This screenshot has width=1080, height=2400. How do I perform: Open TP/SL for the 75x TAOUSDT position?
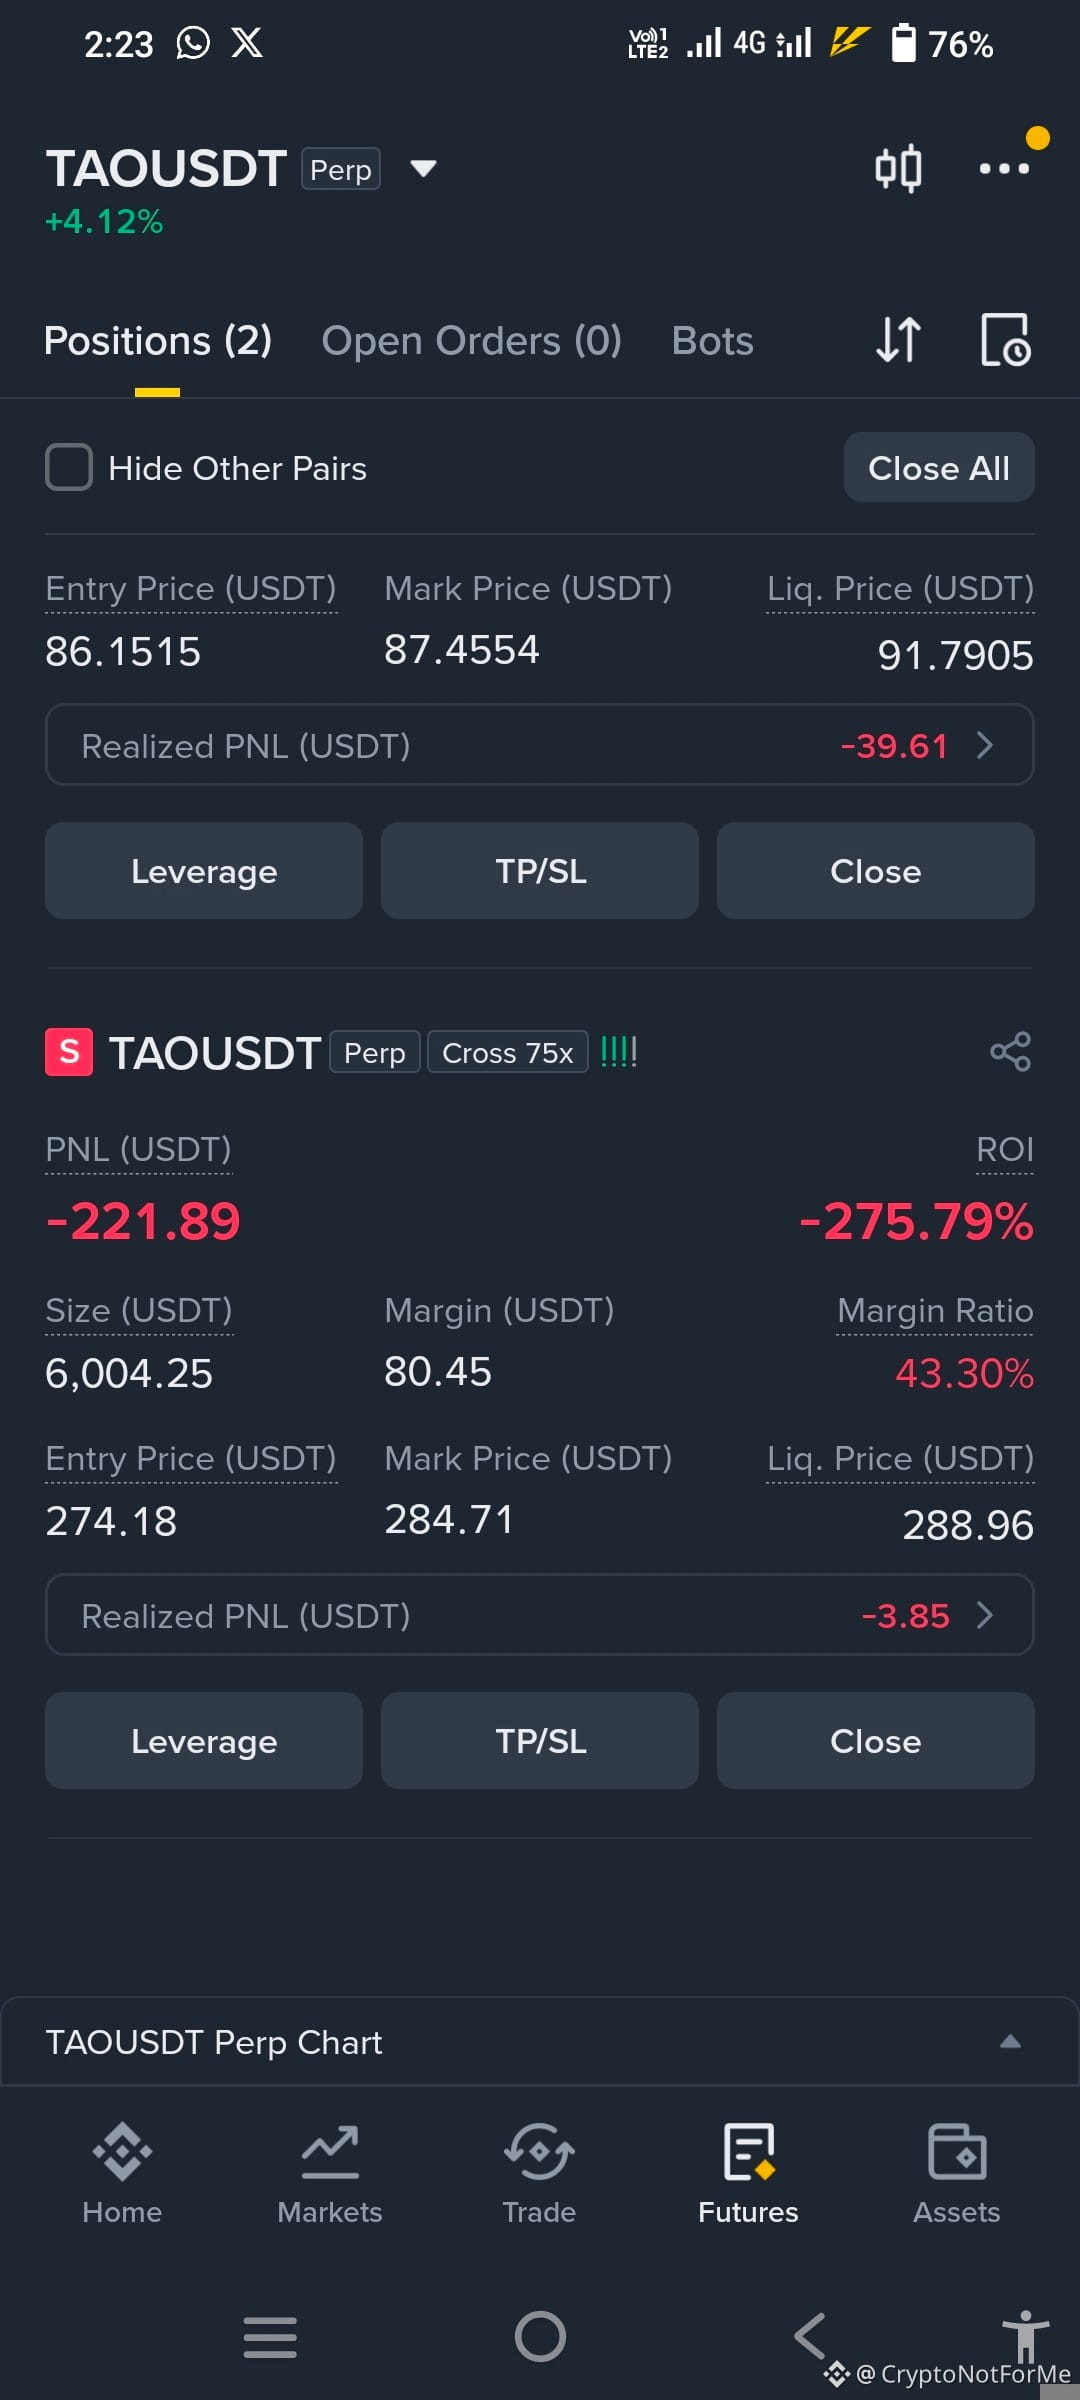pyautogui.click(x=540, y=1740)
